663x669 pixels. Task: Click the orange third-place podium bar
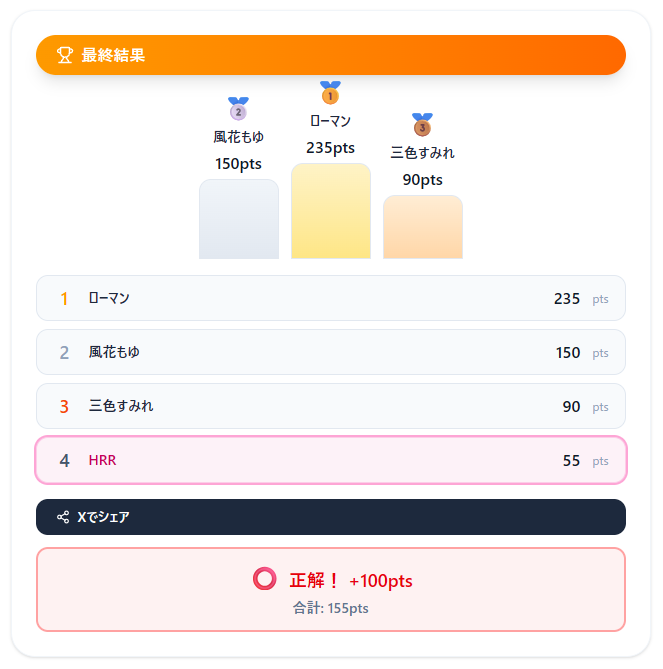point(423,227)
